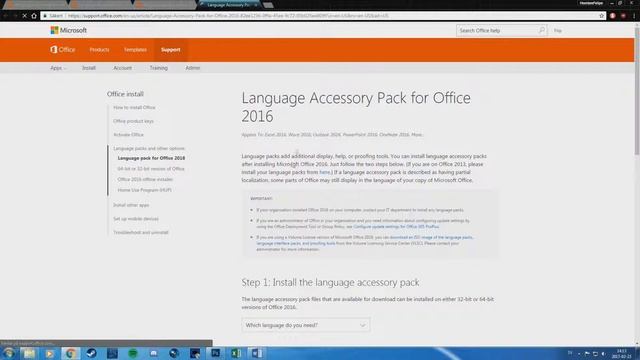The width and height of the screenshot is (640, 360).
Task: Open Discord from the taskbar
Action: pos(153,353)
